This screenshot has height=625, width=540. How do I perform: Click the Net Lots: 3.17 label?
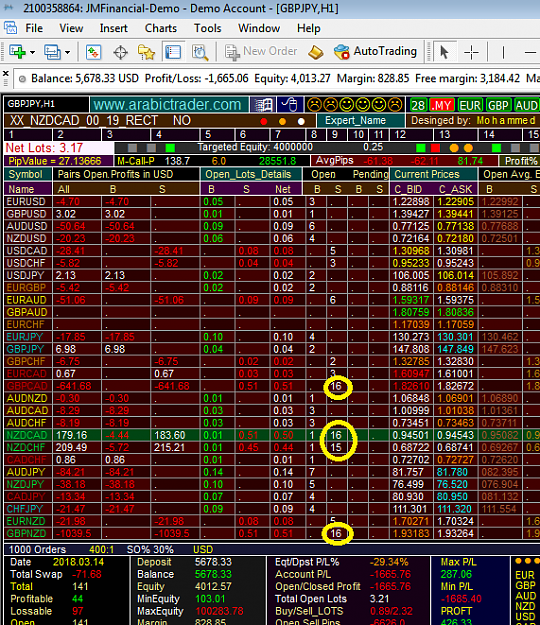(44, 148)
